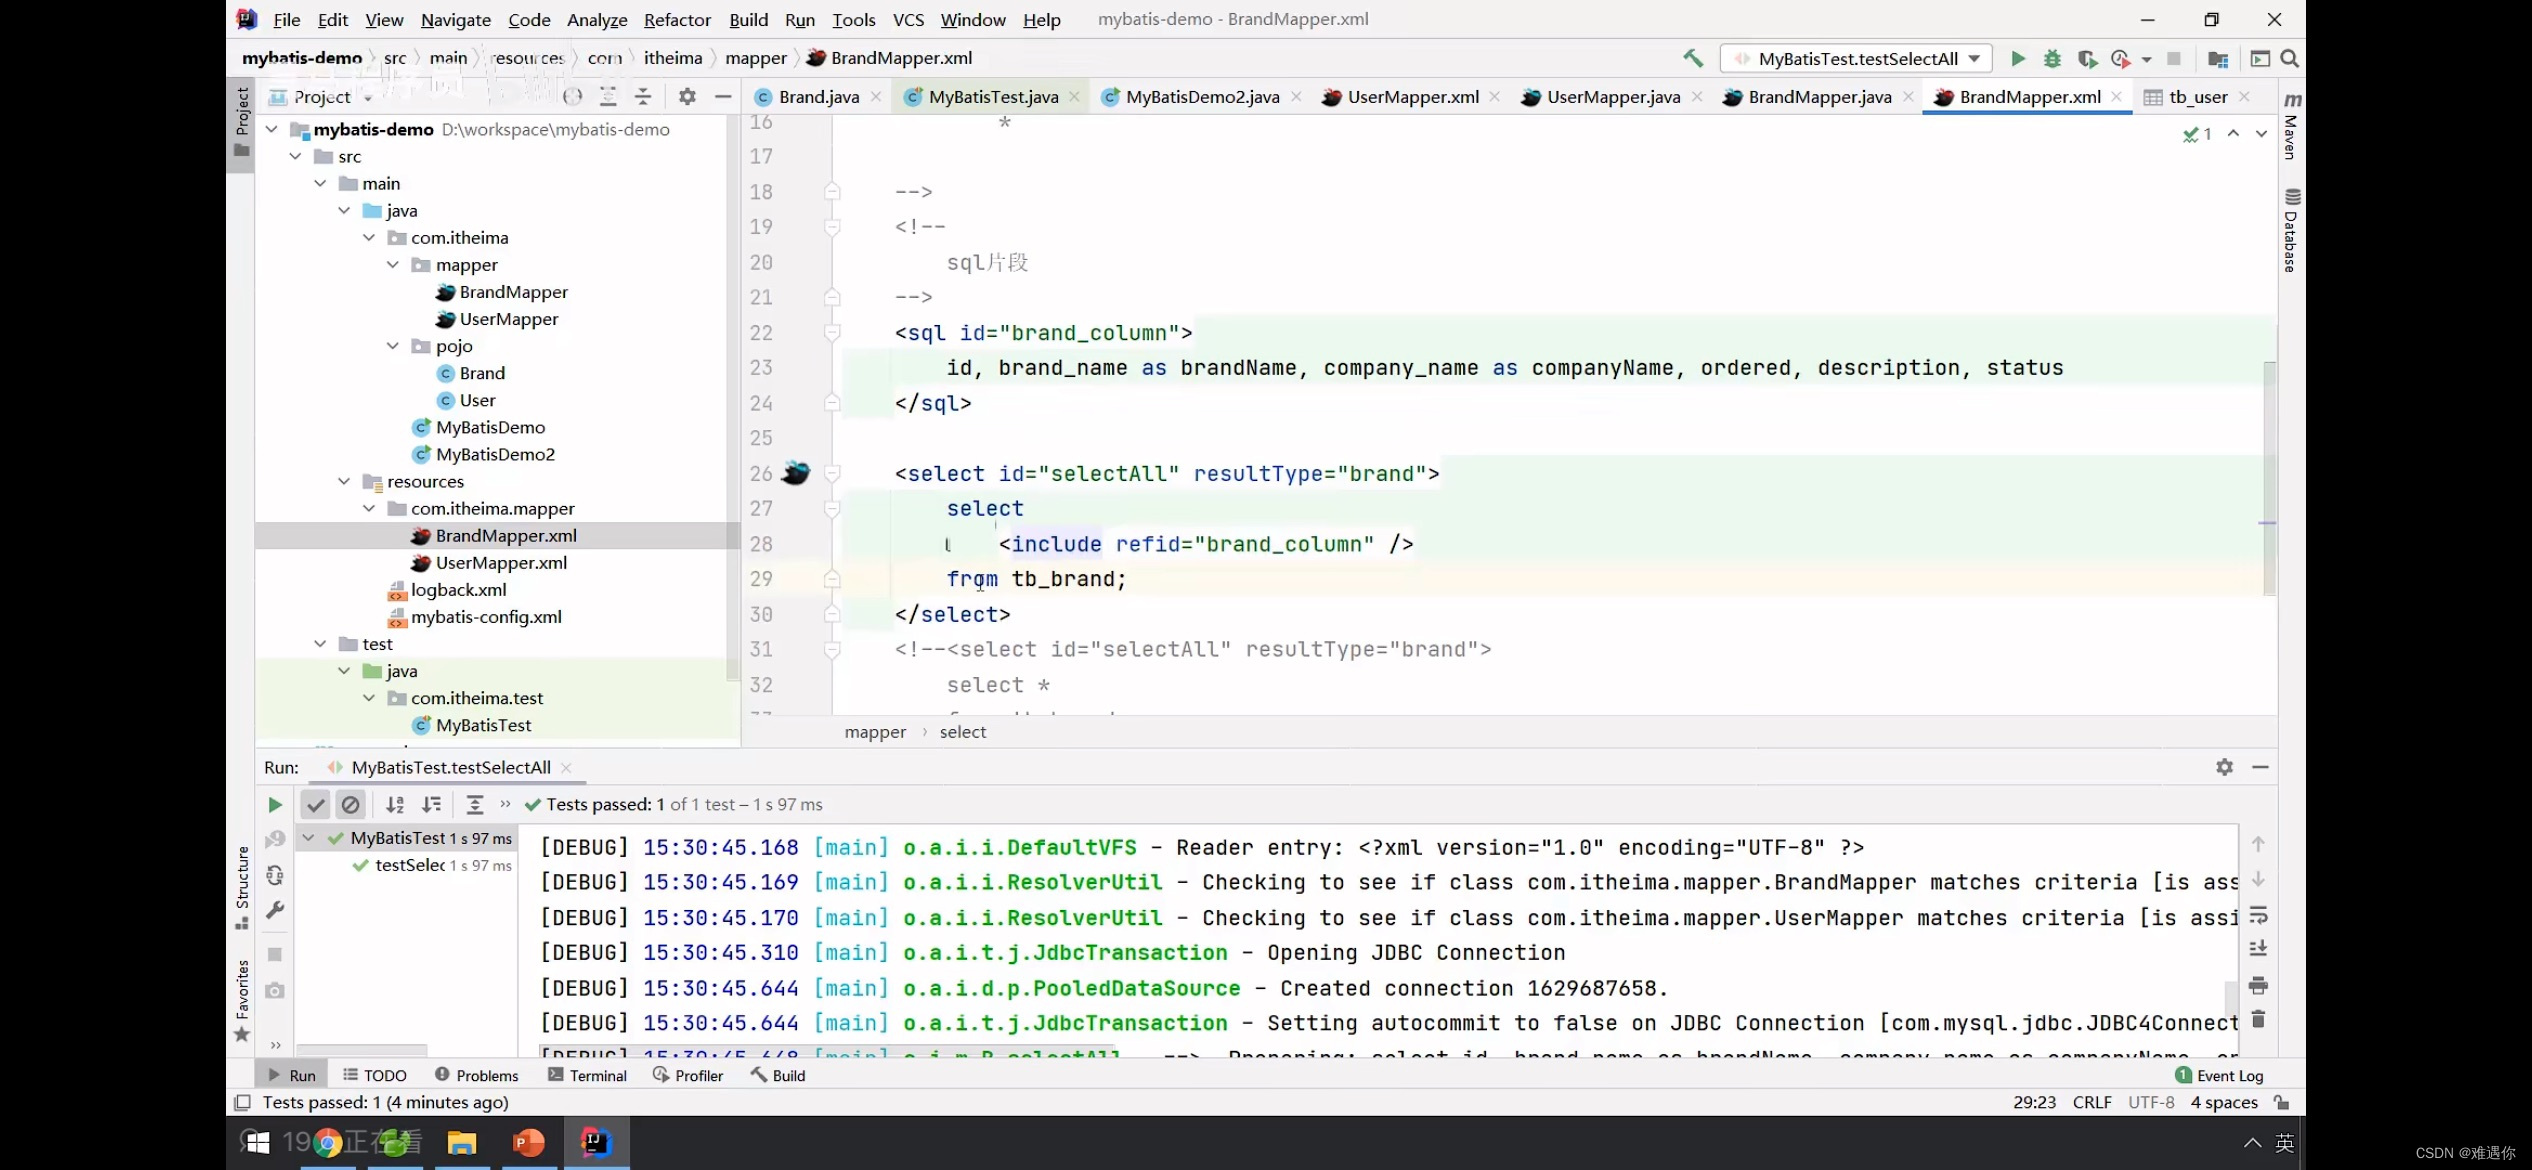Collapse the resources folder node
2532x1170 pixels.
click(344, 481)
